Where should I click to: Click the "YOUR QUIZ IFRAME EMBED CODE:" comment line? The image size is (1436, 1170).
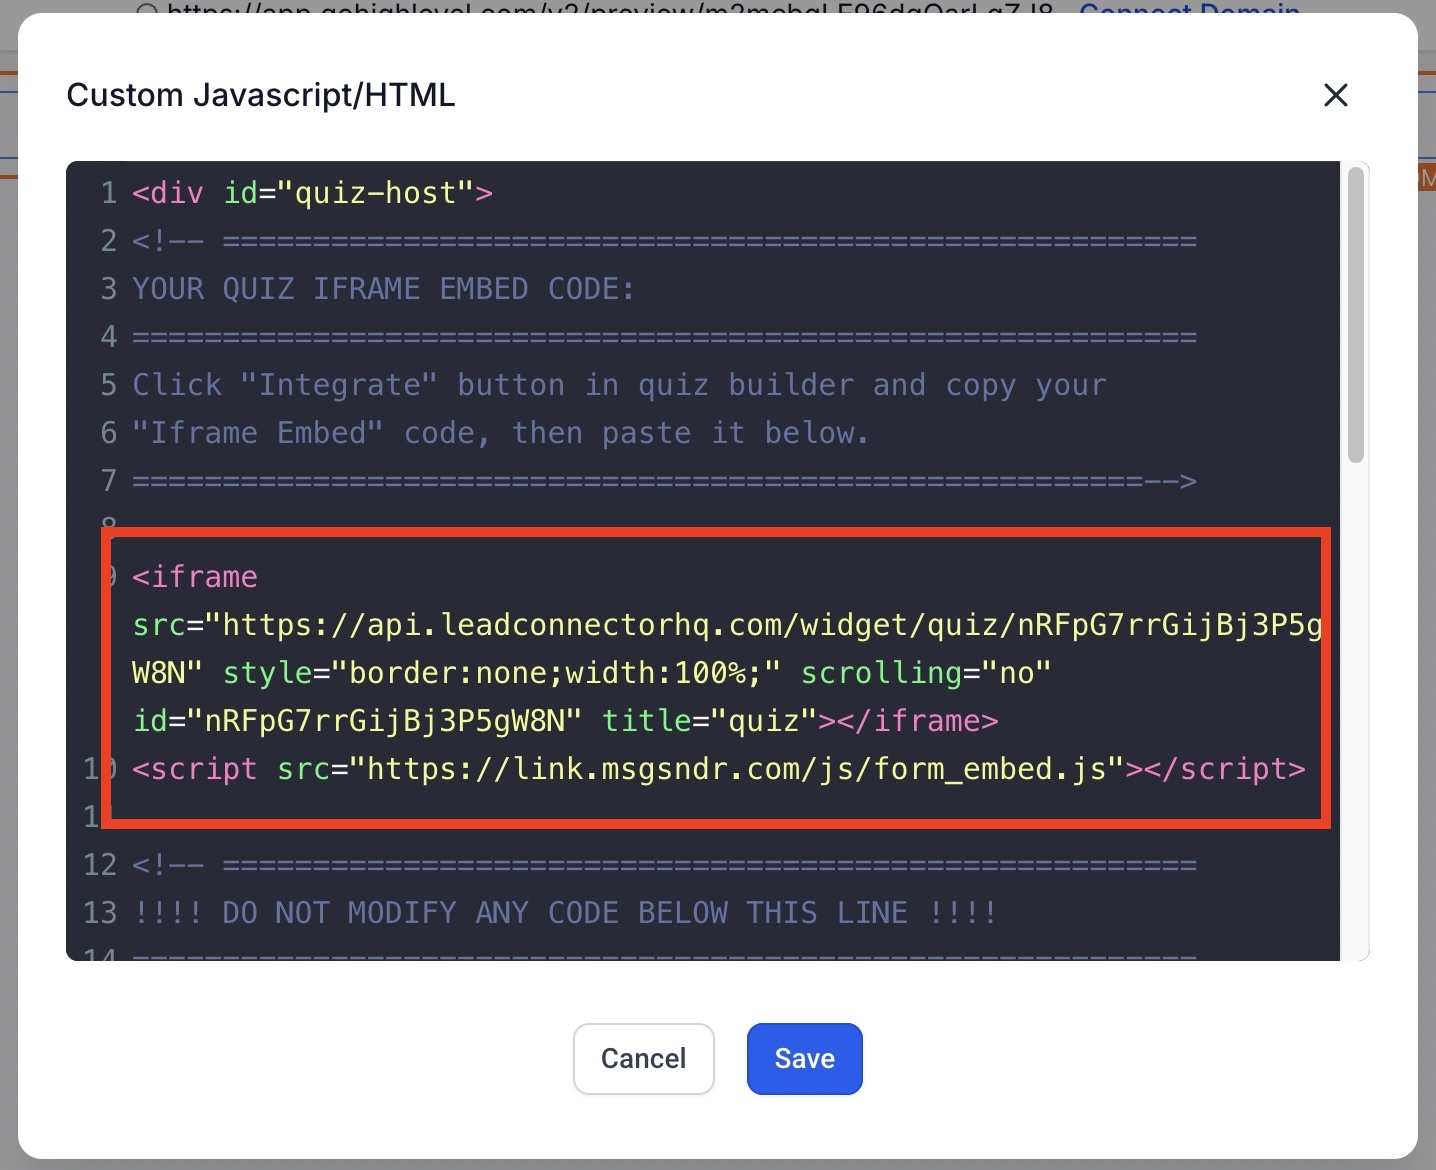[x=383, y=288]
